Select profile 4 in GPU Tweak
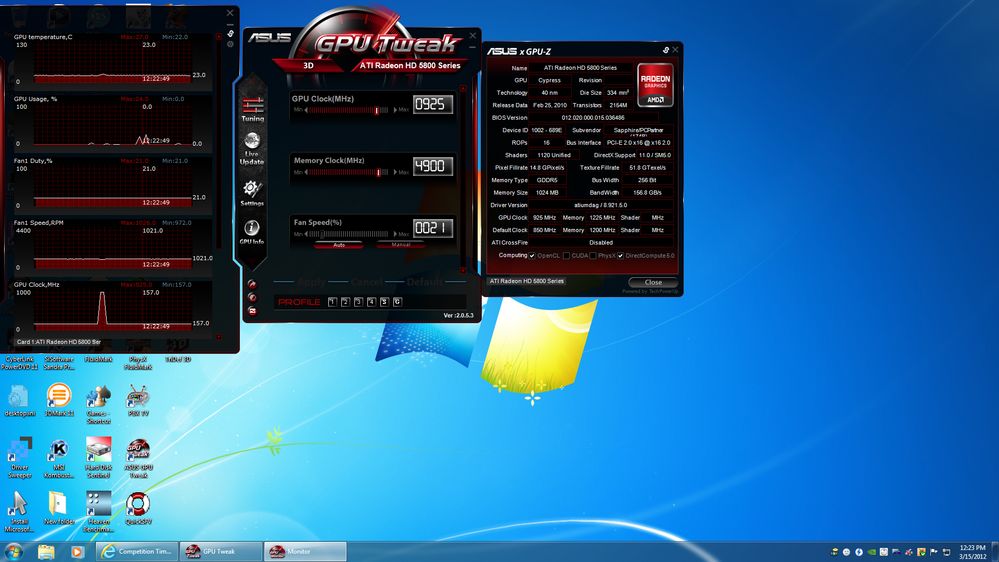Viewport: 999px width, 562px height. 371,302
